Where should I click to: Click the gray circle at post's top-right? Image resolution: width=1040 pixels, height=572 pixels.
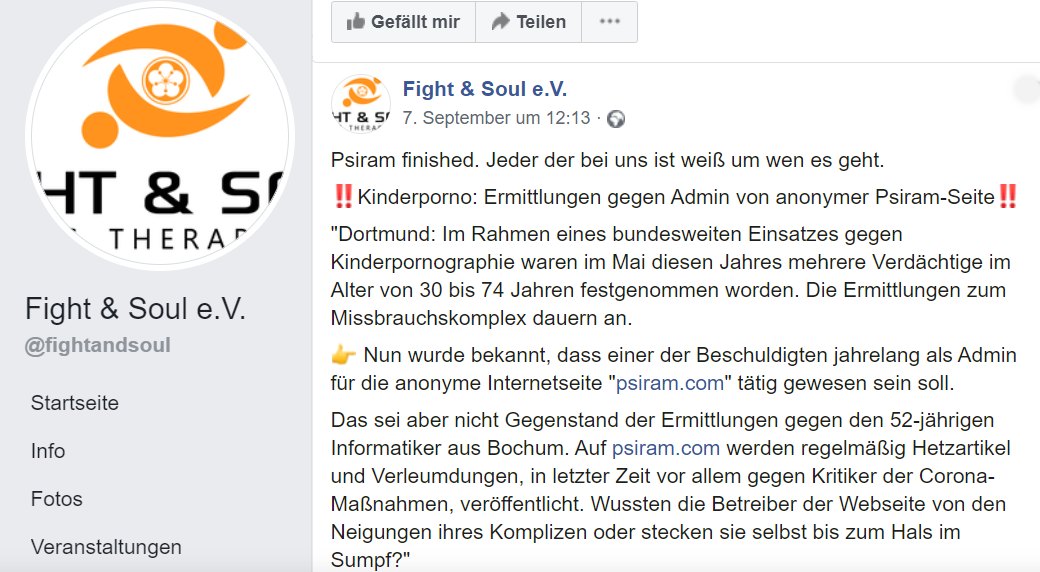[x=1028, y=89]
